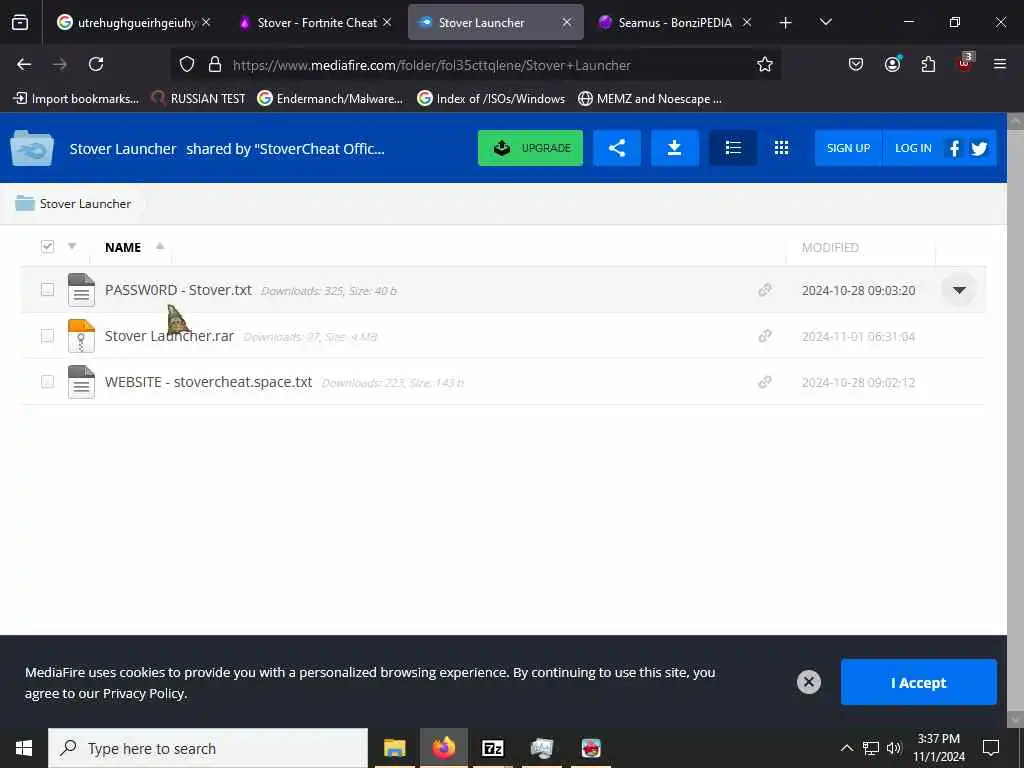1024x768 pixels.
Task: Open the Windows Start menu
Action: coord(24,748)
